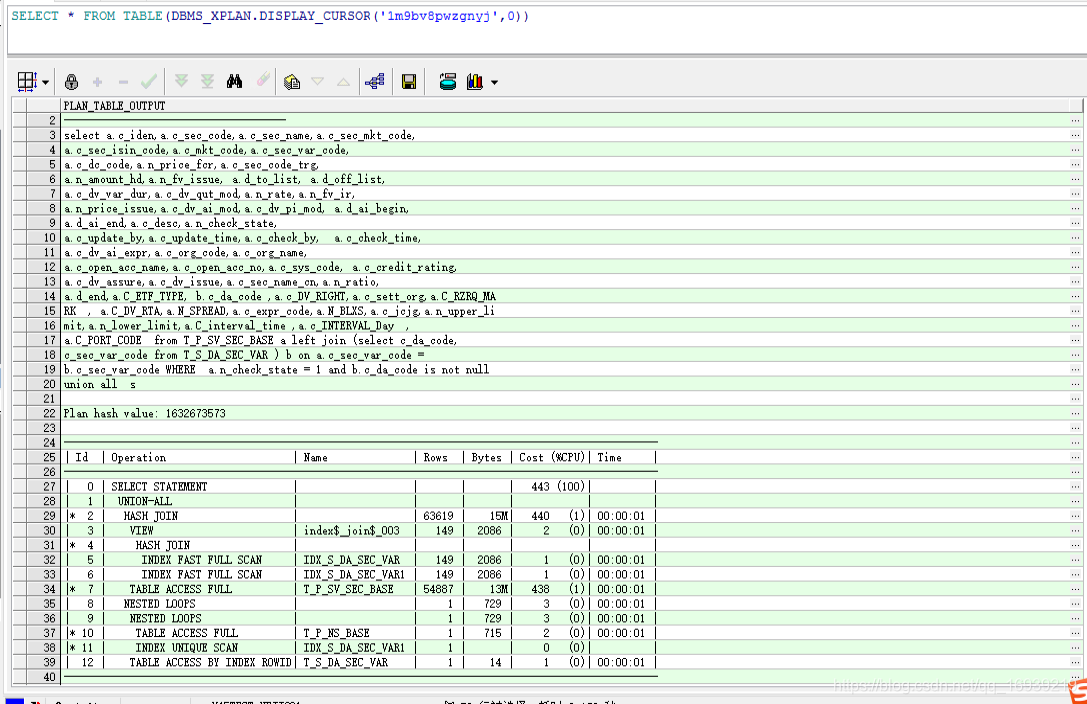The height and width of the screenshot is (704, 1087).
Task: Click the row containing 'c_sec_var_code from T_S_DA_SEC_VAR'
Action: pyautogui.click(x=565, y=355)
